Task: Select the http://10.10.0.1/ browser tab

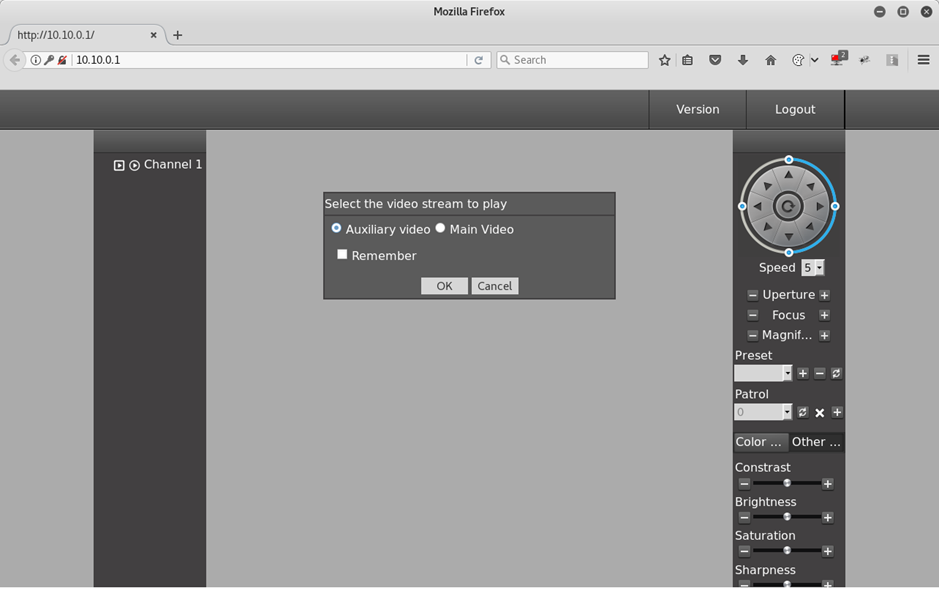Action: 84,35
